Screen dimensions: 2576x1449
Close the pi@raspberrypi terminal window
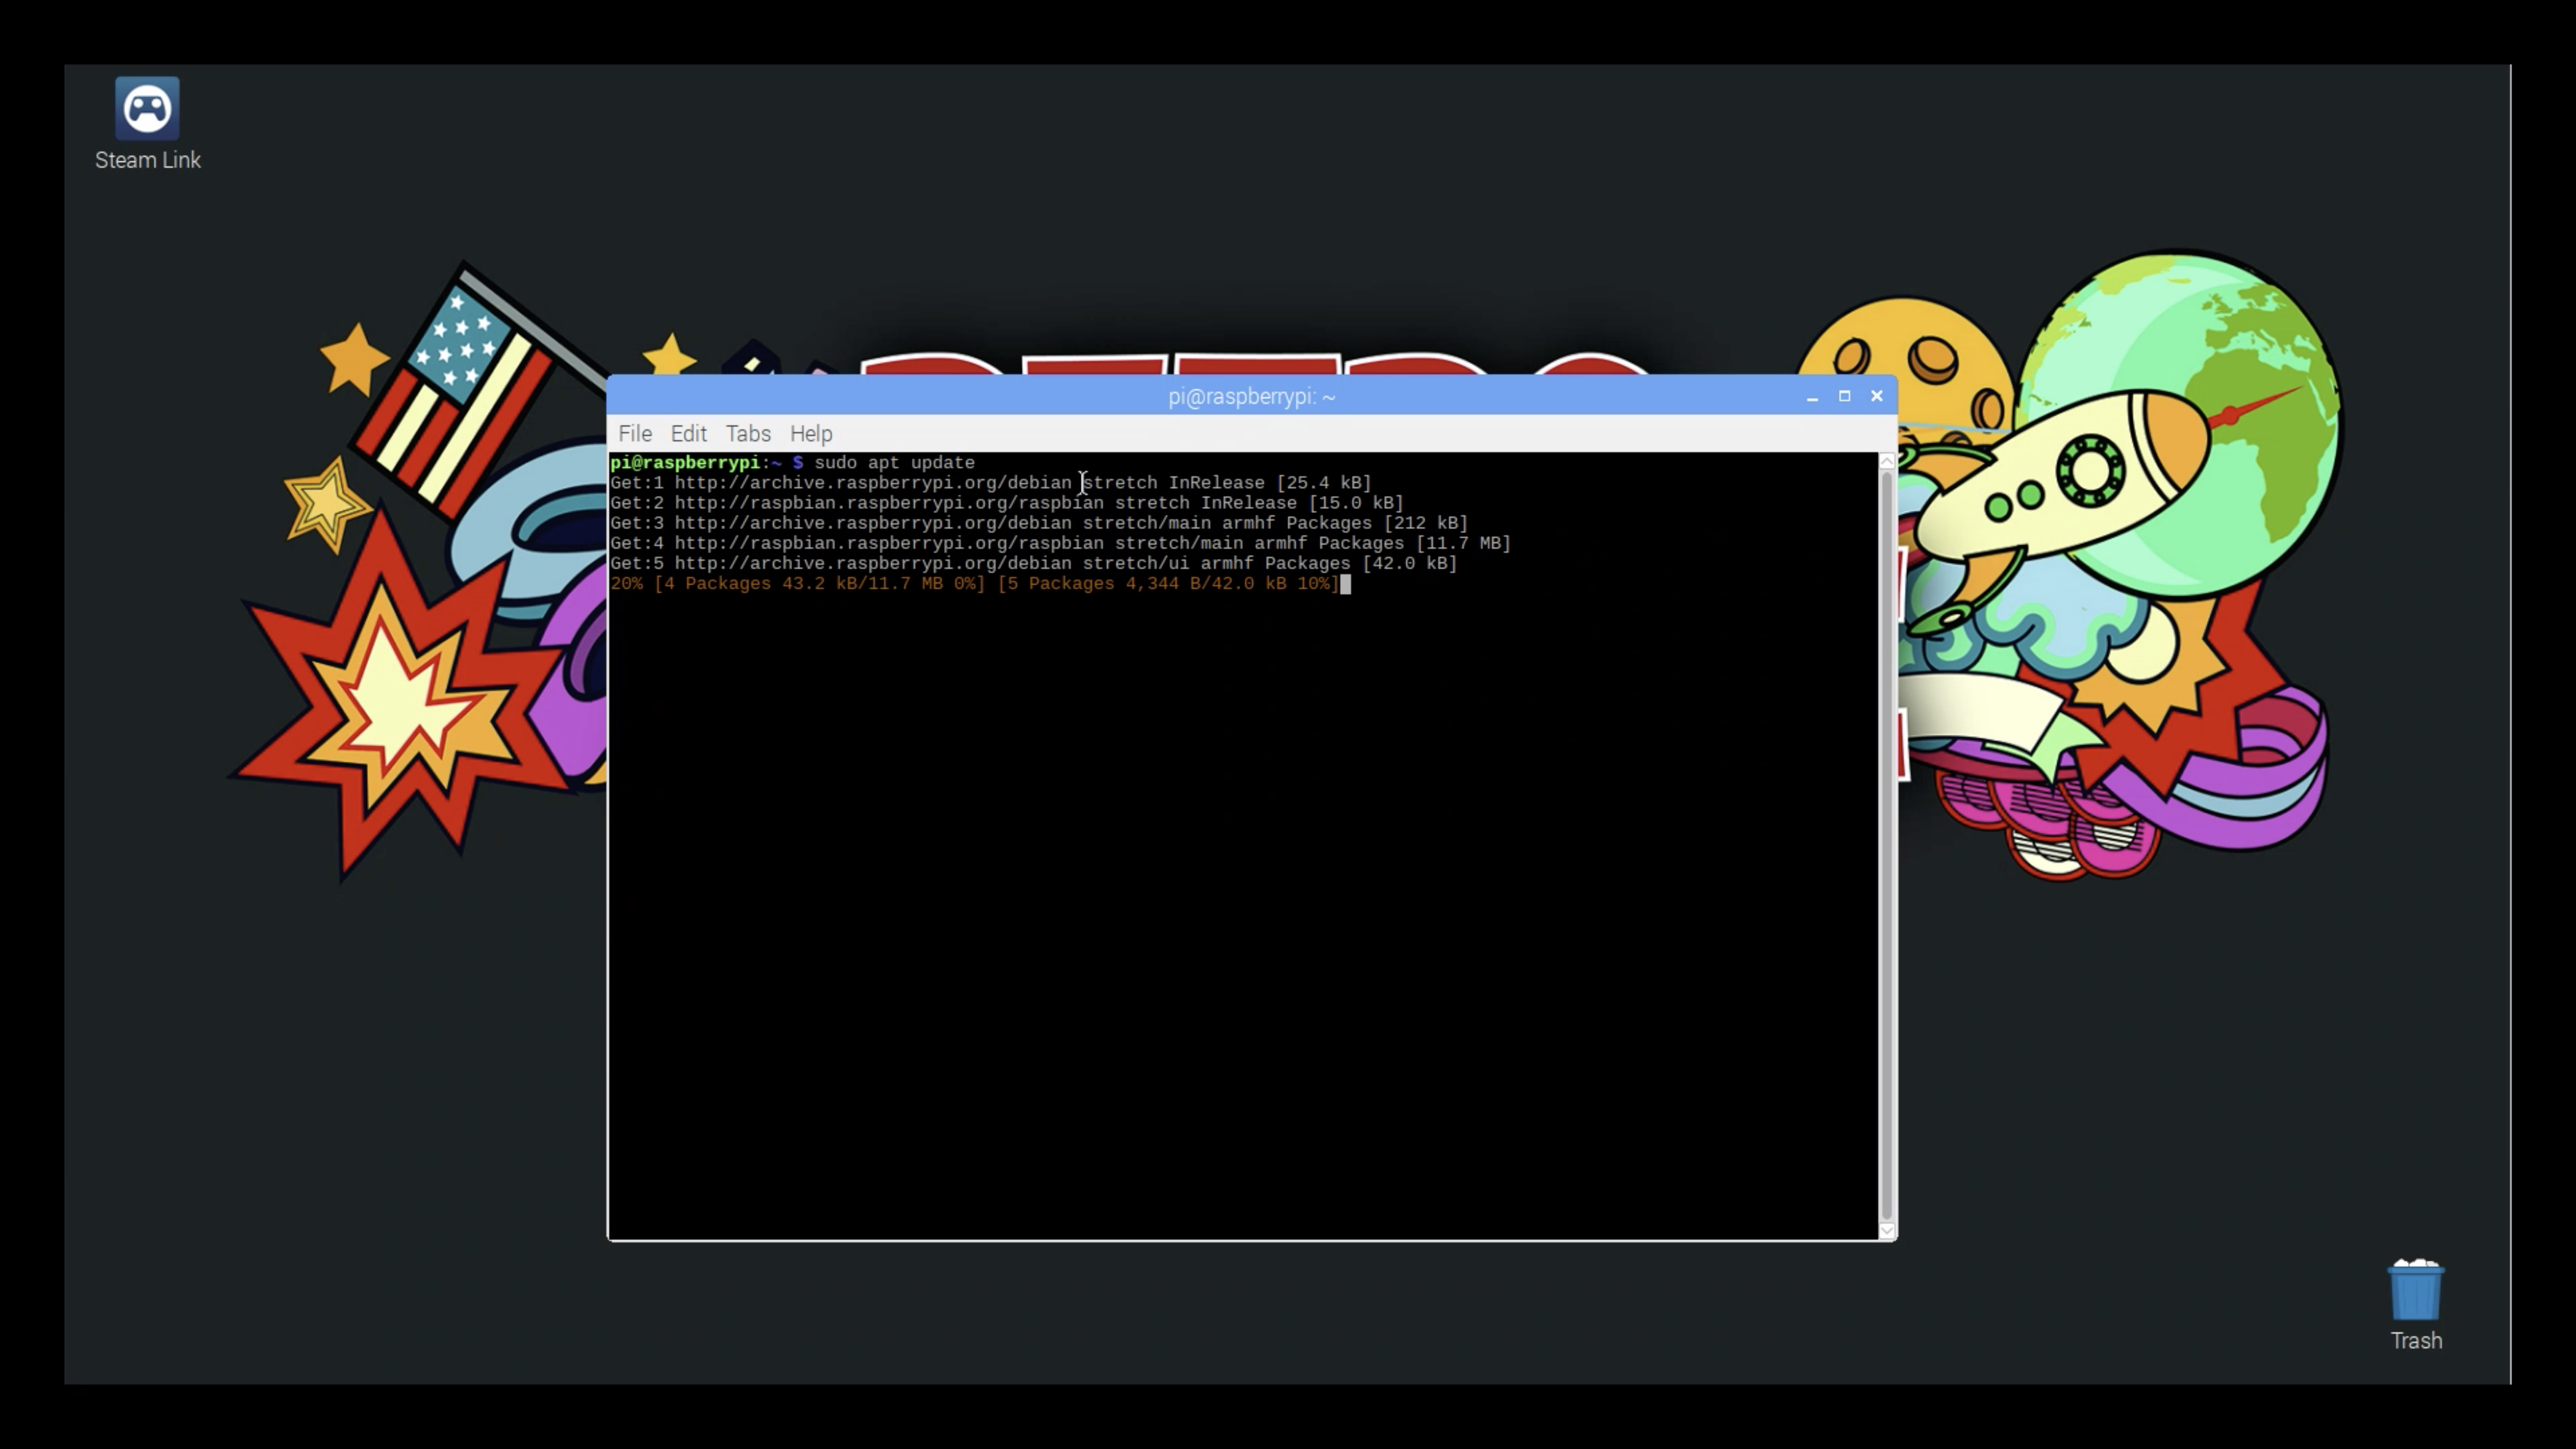click(1876, 397)
